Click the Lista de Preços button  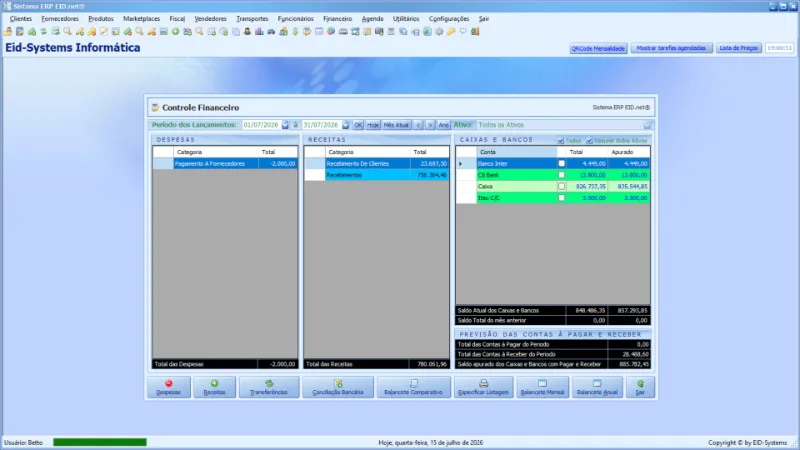pyautogui.click(x=738, y=48)
